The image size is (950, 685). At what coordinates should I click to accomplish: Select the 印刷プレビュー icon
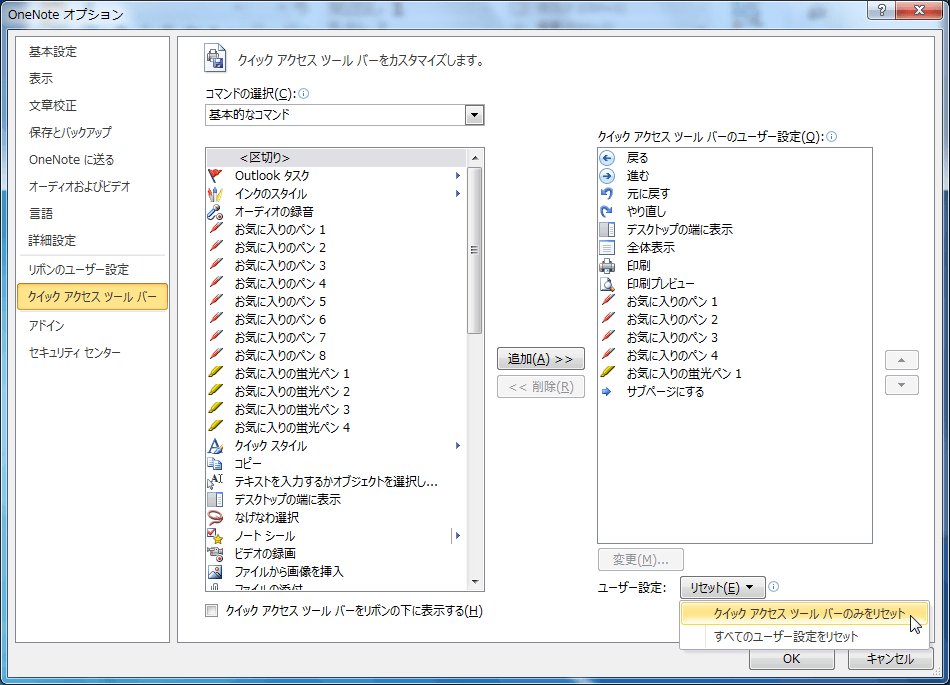[607, 283]
